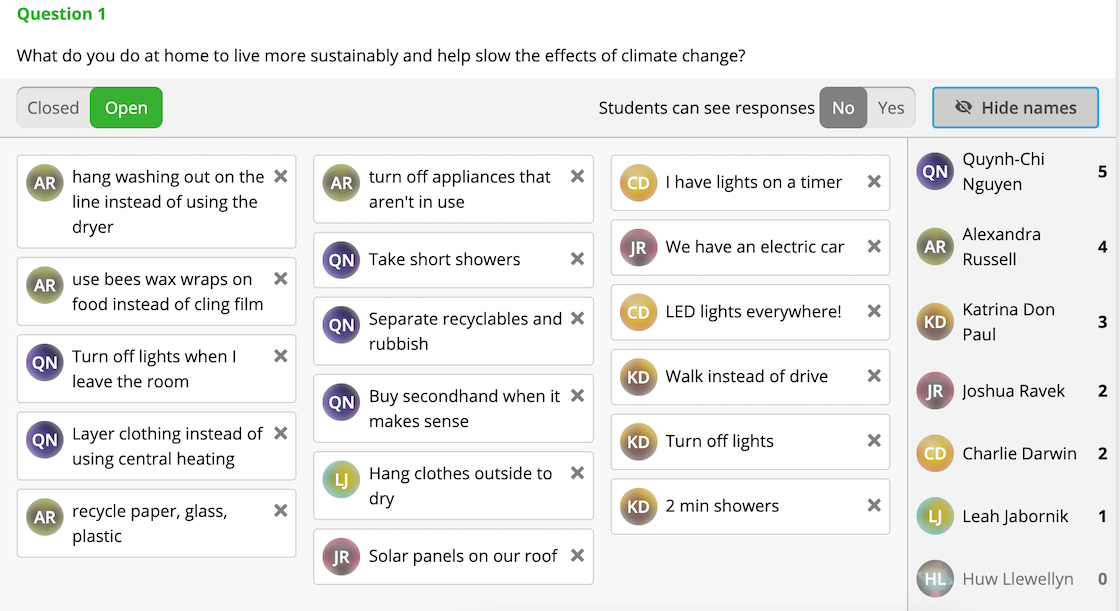Click LJ avatar on 'Hang clothes outside' card
Viewport: 1120px width, 611px height.
point(342,480)
